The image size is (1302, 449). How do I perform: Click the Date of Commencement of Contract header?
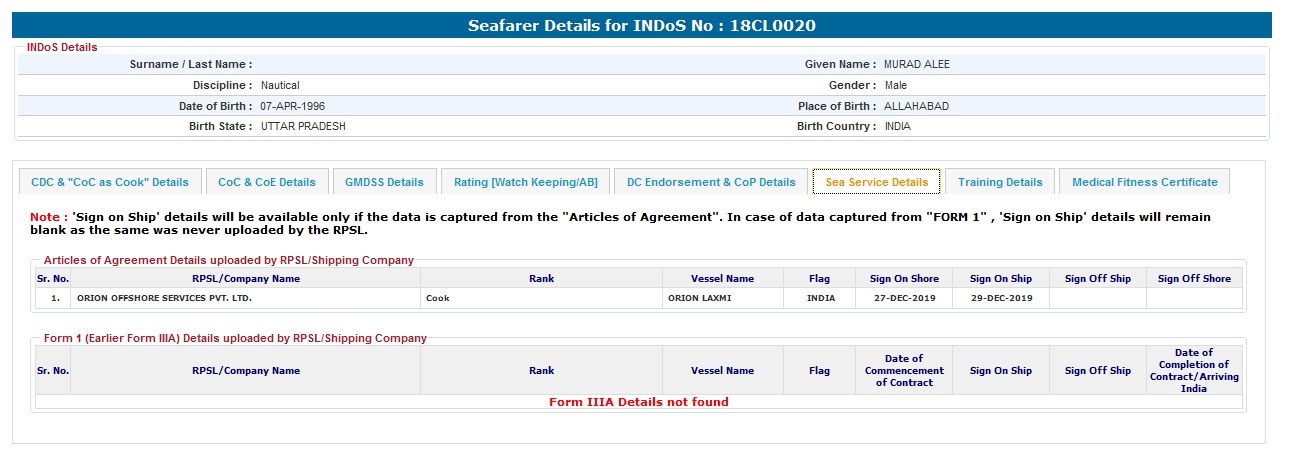904,370
